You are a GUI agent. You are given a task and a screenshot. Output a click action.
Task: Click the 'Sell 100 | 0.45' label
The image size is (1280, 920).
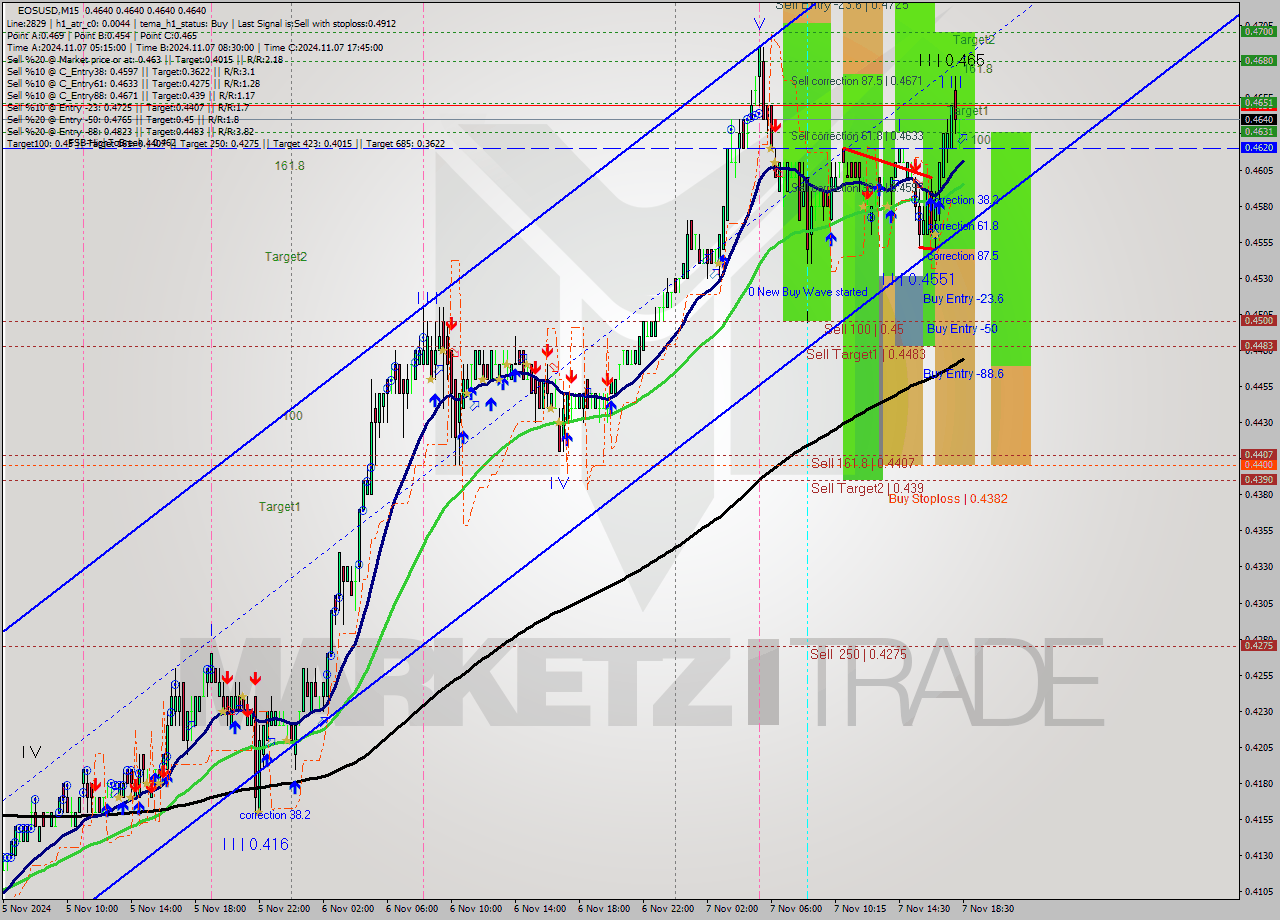(x=864, y=328)
